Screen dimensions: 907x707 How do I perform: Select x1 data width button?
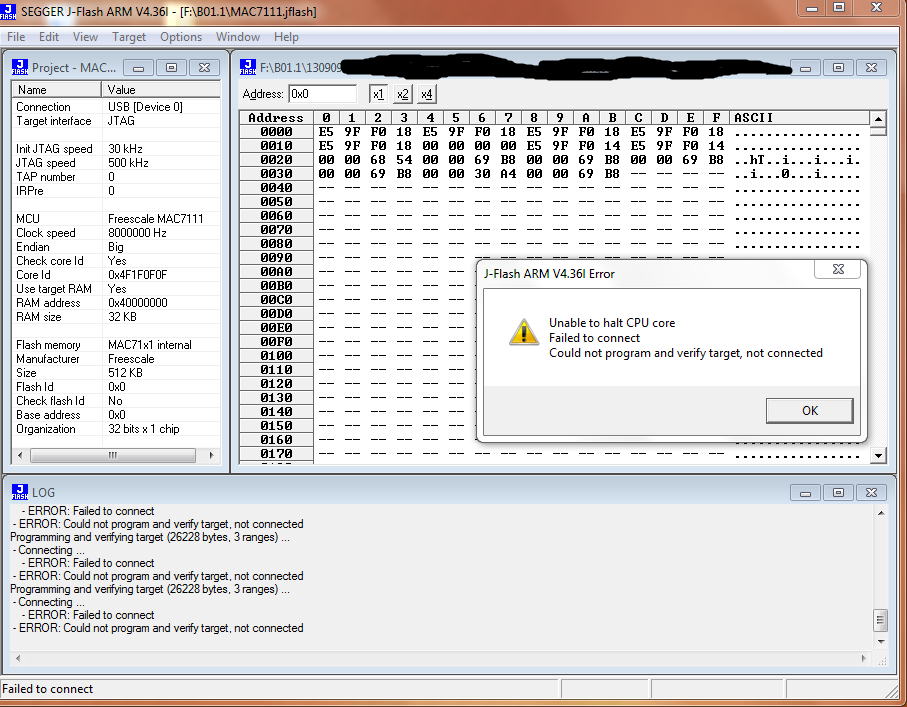coord(378,94)
